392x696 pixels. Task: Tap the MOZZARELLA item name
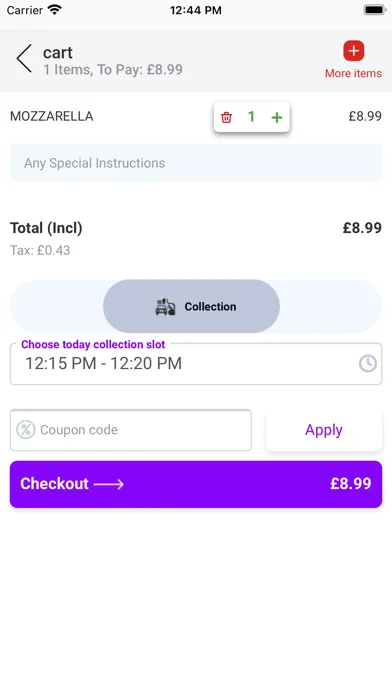(x=51, y=116)
